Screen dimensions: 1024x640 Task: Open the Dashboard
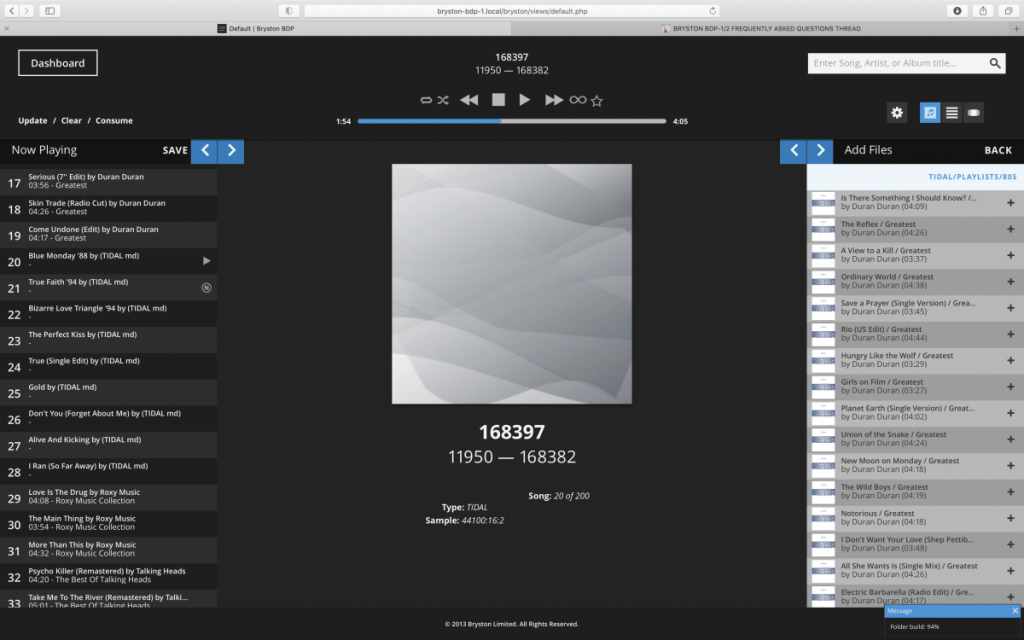57,63
